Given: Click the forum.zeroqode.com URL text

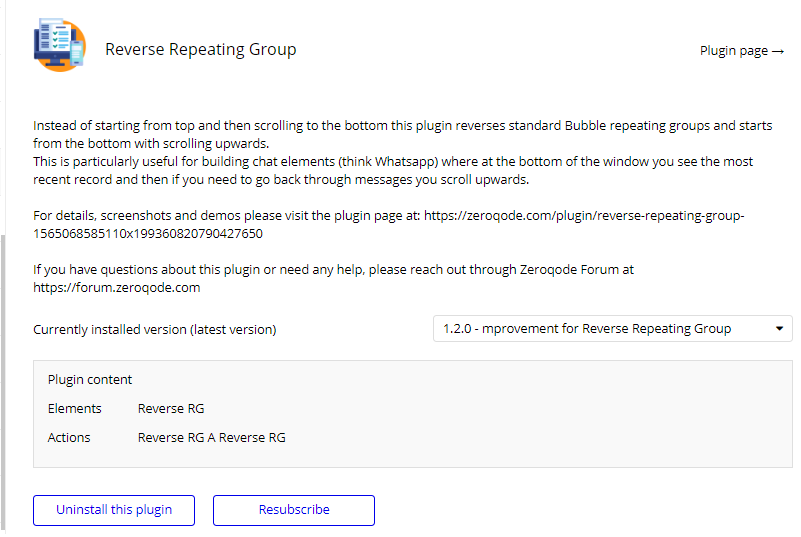Looking at the screenshot, I should click(116, 287).
